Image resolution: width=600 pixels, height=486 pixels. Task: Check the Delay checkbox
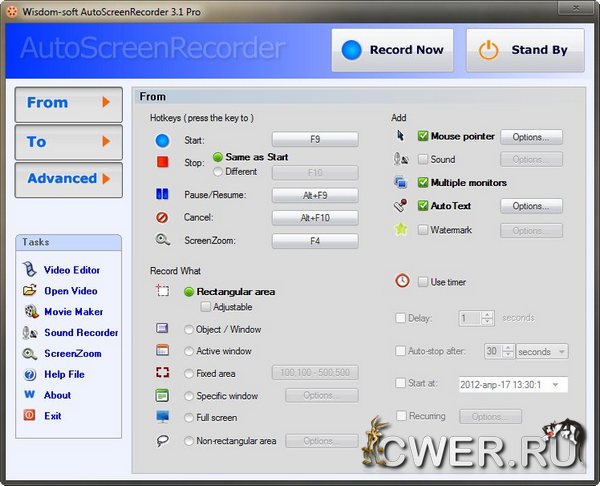pos(400,318)
